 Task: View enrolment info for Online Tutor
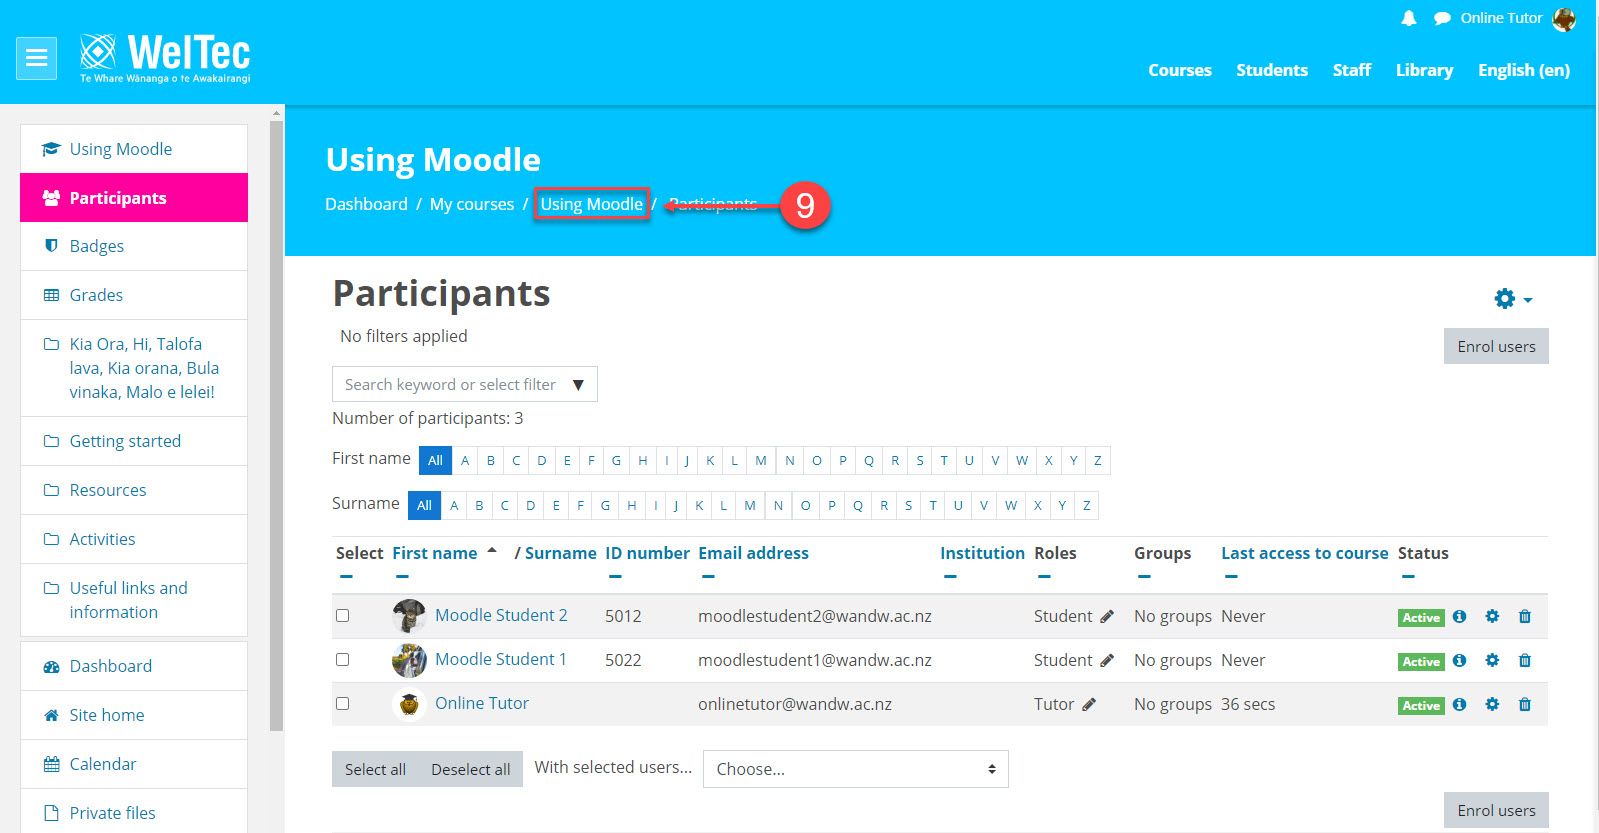1459,704
